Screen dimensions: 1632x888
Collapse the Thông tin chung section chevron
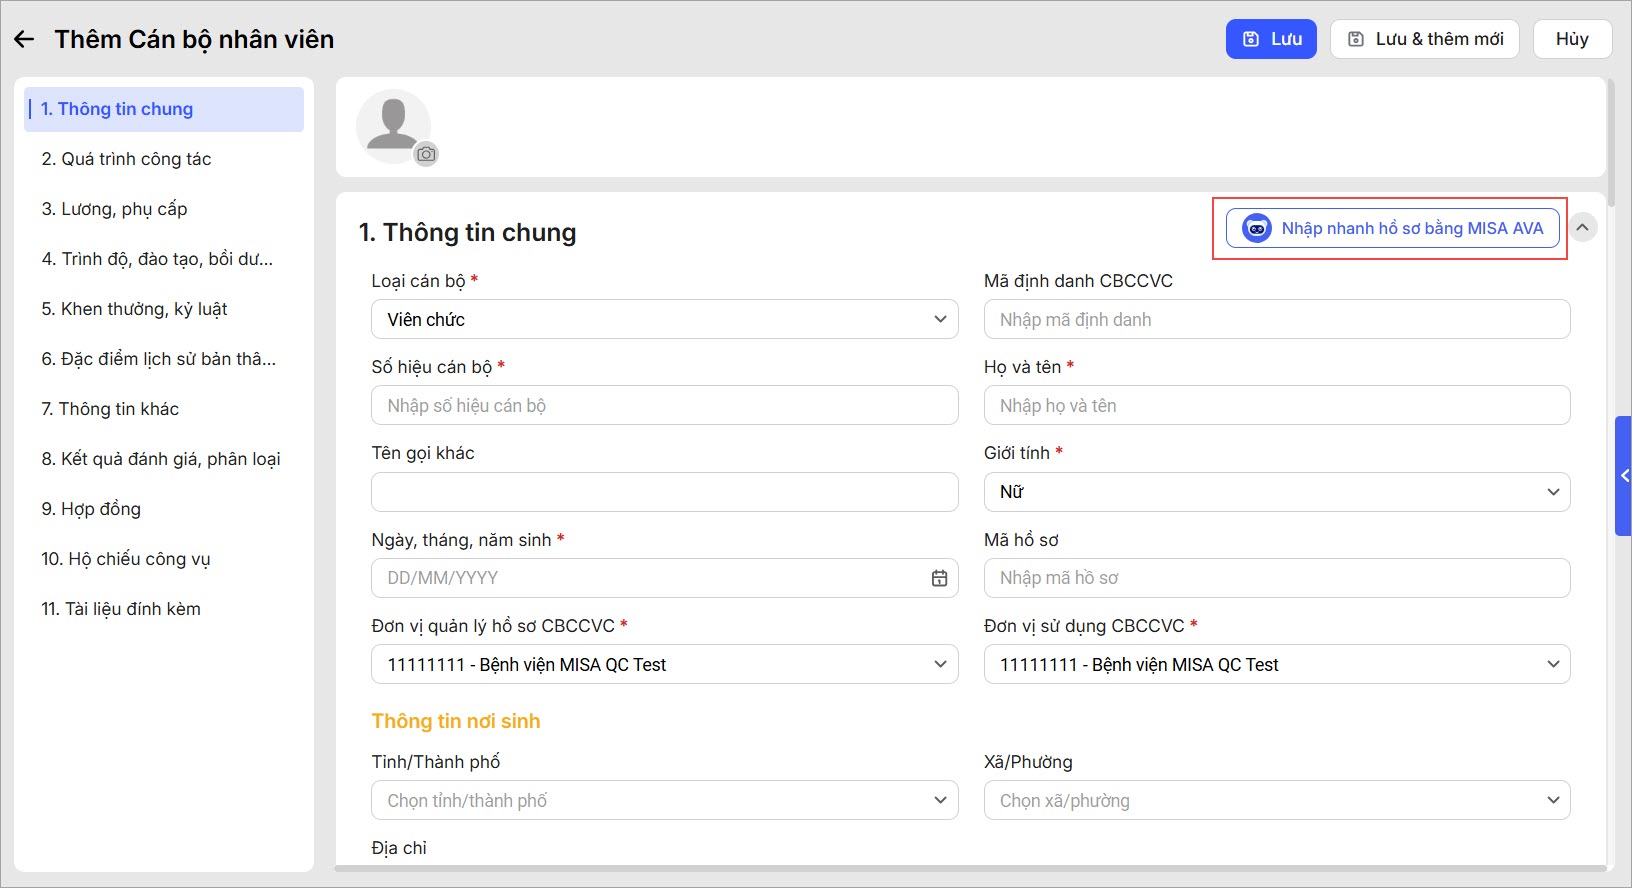point(1582,228)
